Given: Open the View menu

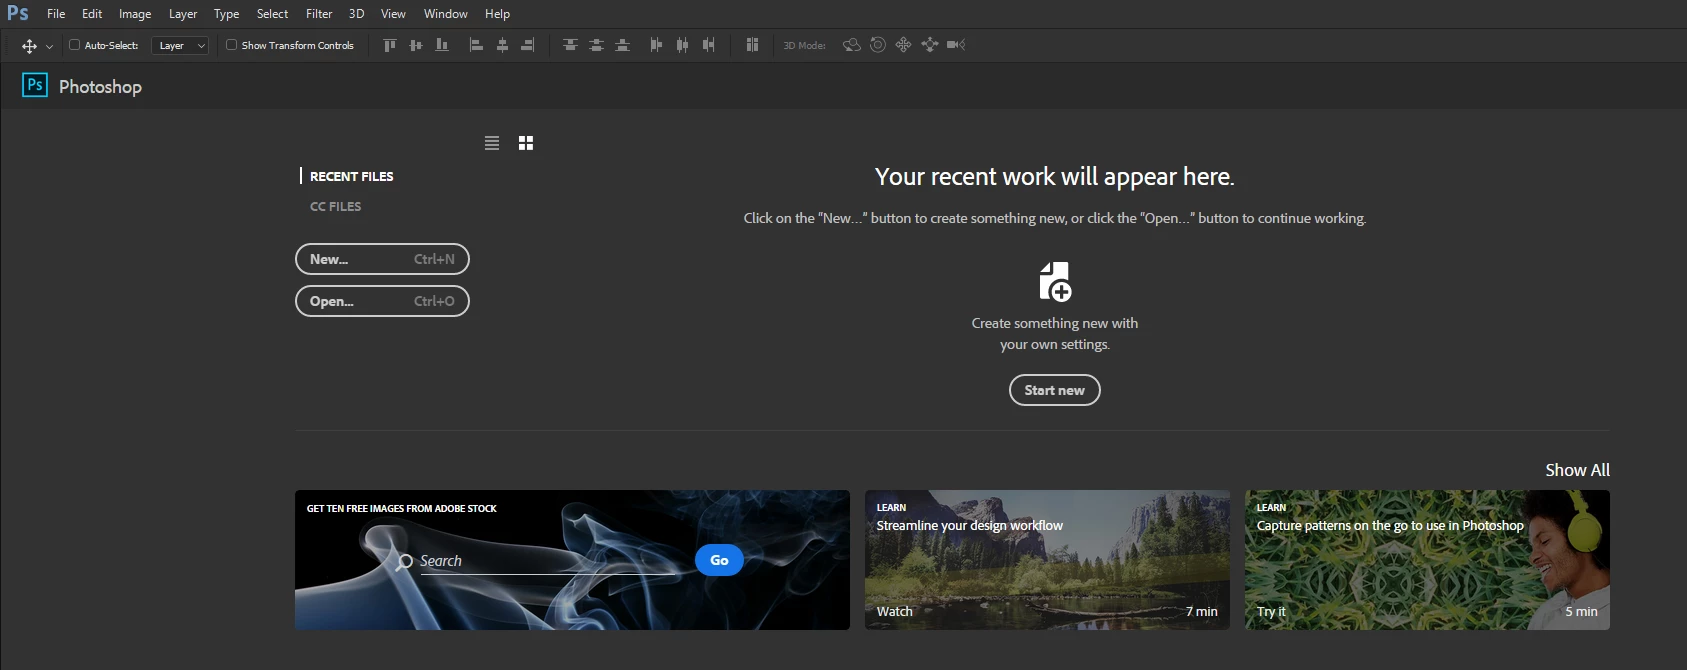Looking at the screenshot, I should pos(393,14).
